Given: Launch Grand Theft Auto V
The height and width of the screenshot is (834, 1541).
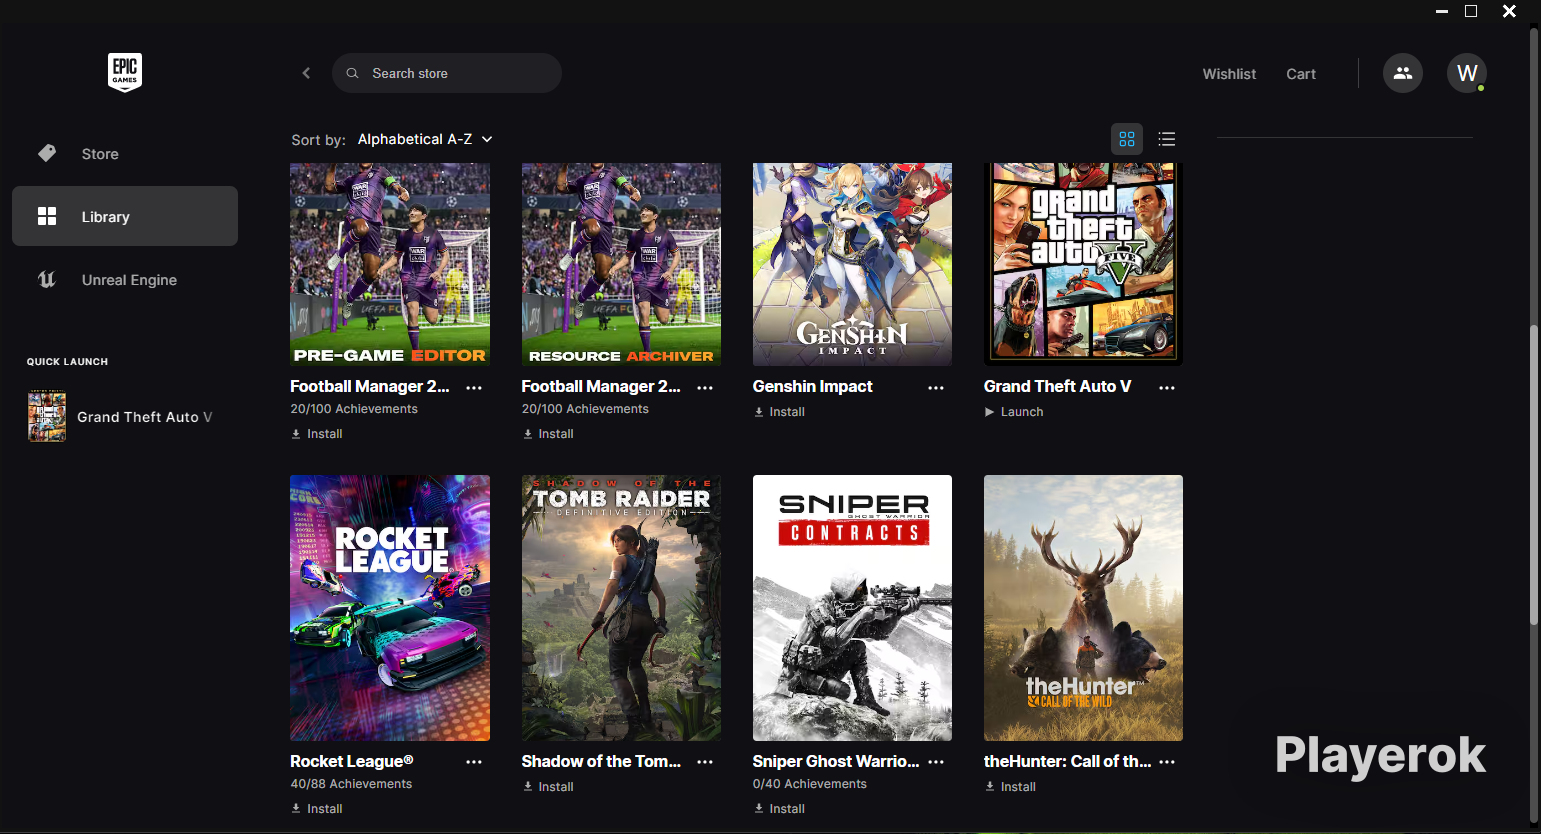Looking at the screenshot, I should (1014, 412).
